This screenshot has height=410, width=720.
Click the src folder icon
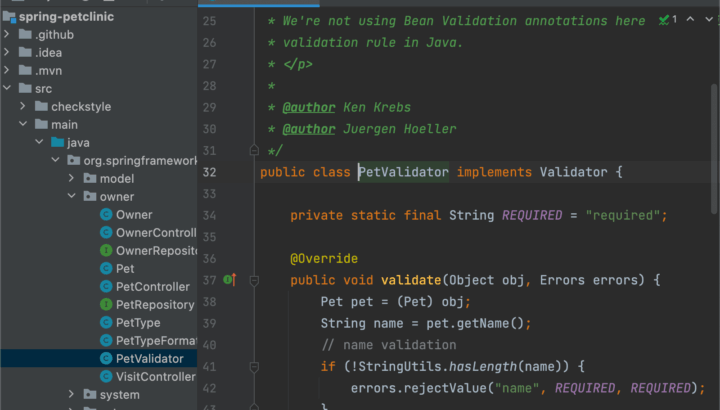click(25, 88)
